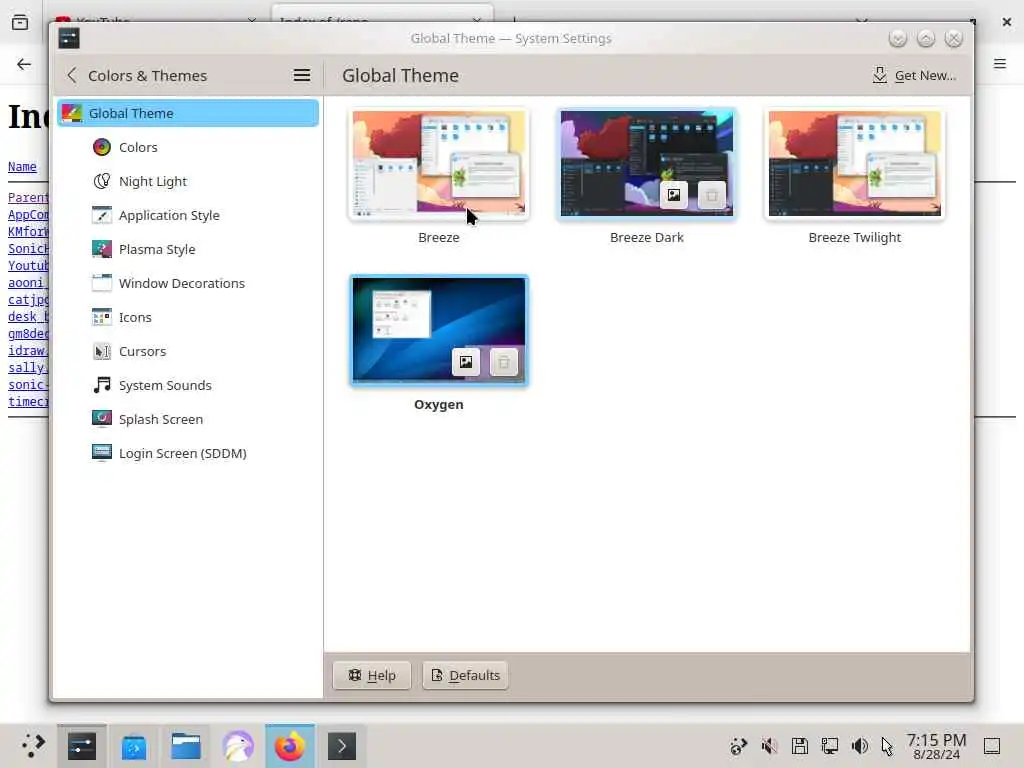The image size is (1024, 768).
Task: Open Dolphin file manager from taskbar
Action: tap(186, 746)
